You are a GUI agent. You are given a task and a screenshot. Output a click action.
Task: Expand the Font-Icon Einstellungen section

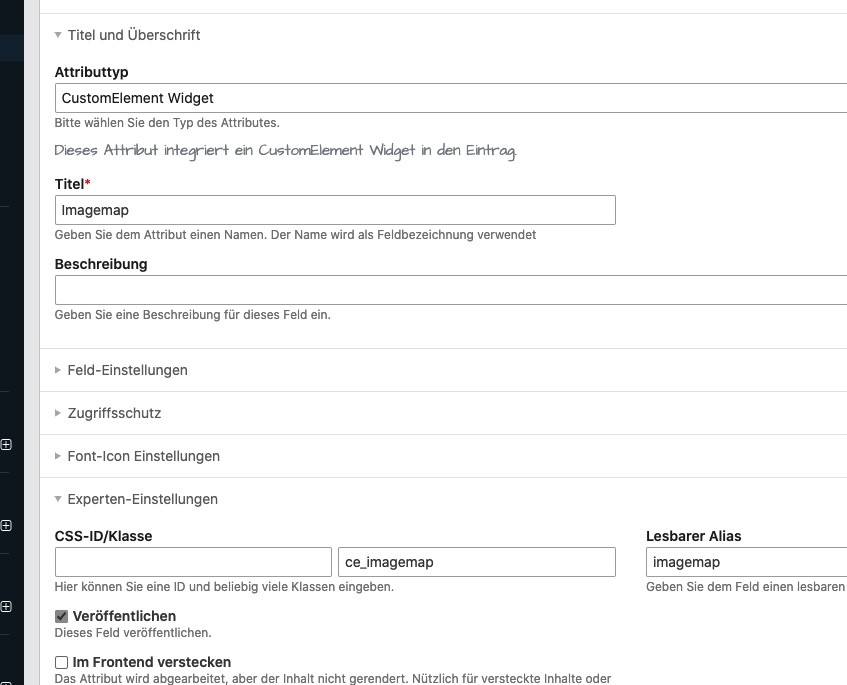tap(143, 456)
